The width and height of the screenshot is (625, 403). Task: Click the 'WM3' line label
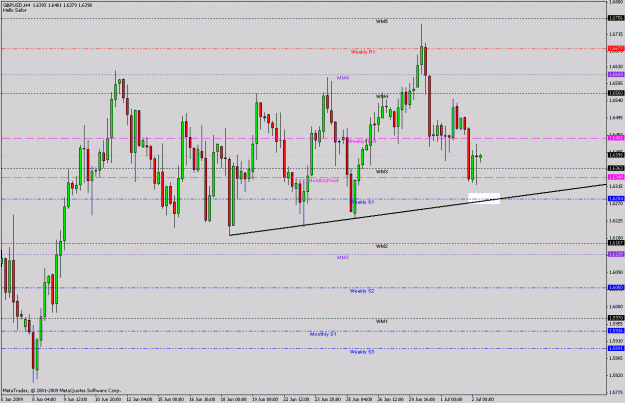(x=382, y=171)
